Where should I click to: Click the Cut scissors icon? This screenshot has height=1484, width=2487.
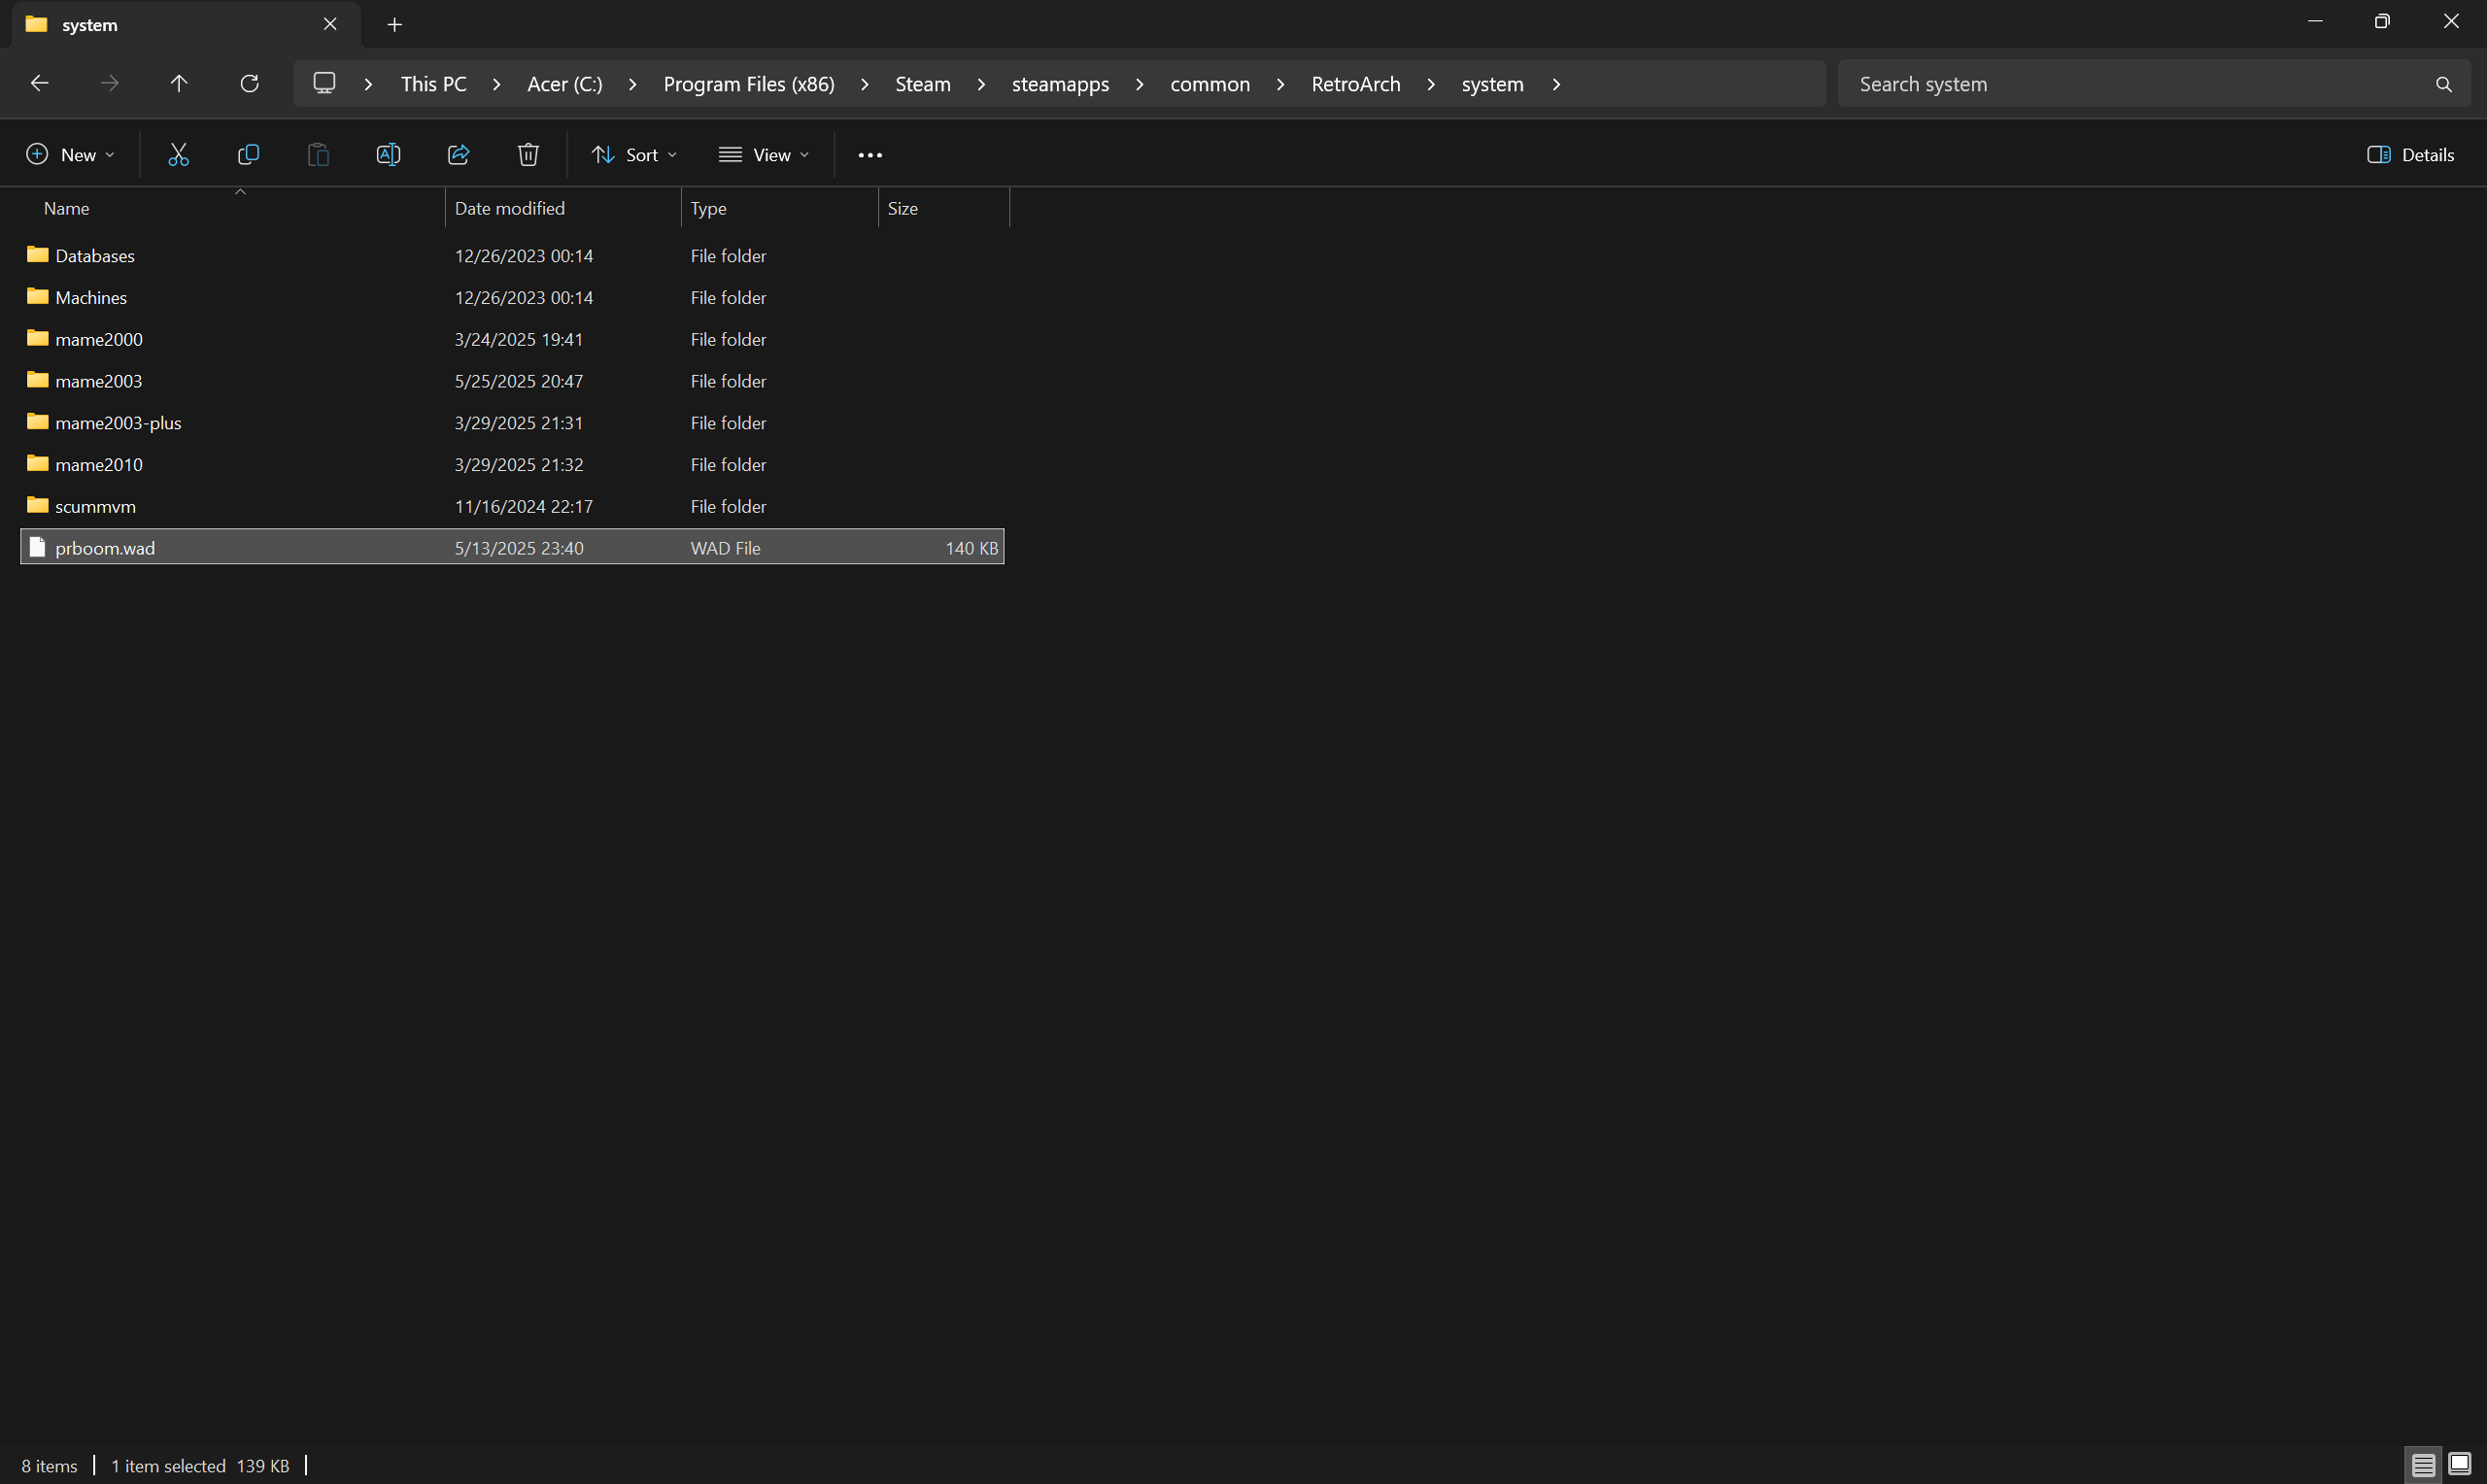pos(178,154)
